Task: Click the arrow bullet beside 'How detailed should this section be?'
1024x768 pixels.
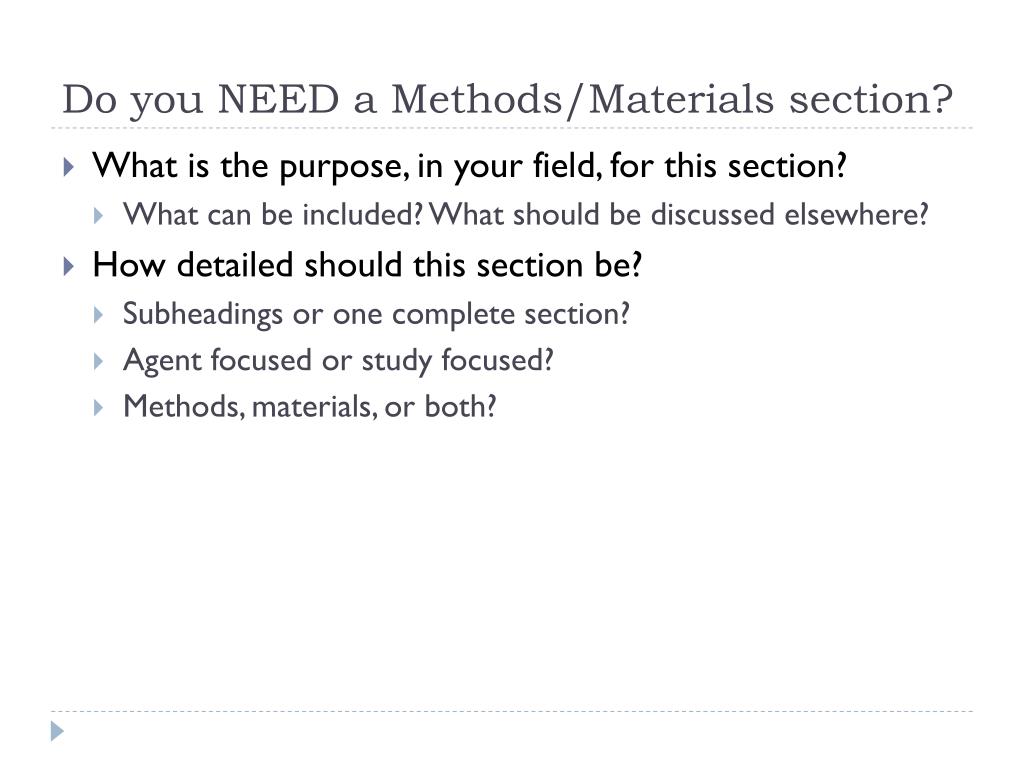Action: pyautogui.click(x=69, y=266)
